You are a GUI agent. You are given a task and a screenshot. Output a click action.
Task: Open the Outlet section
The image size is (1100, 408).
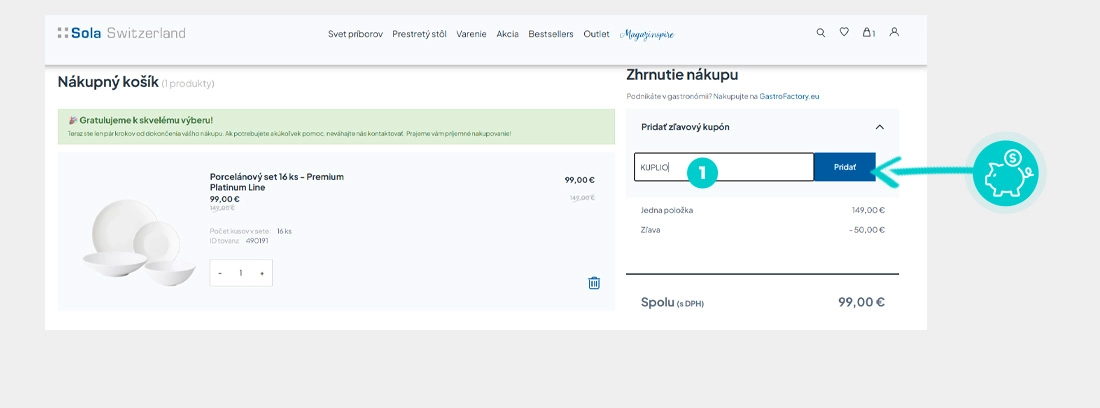point(596,34)
